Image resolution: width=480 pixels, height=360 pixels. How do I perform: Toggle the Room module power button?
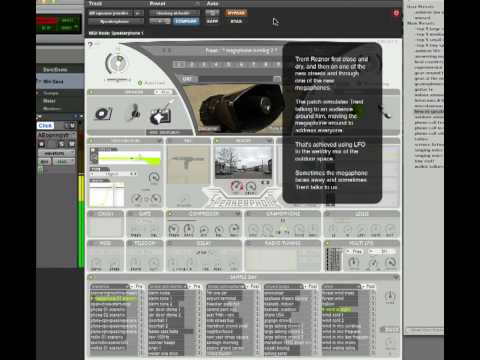tap(217, 141)
